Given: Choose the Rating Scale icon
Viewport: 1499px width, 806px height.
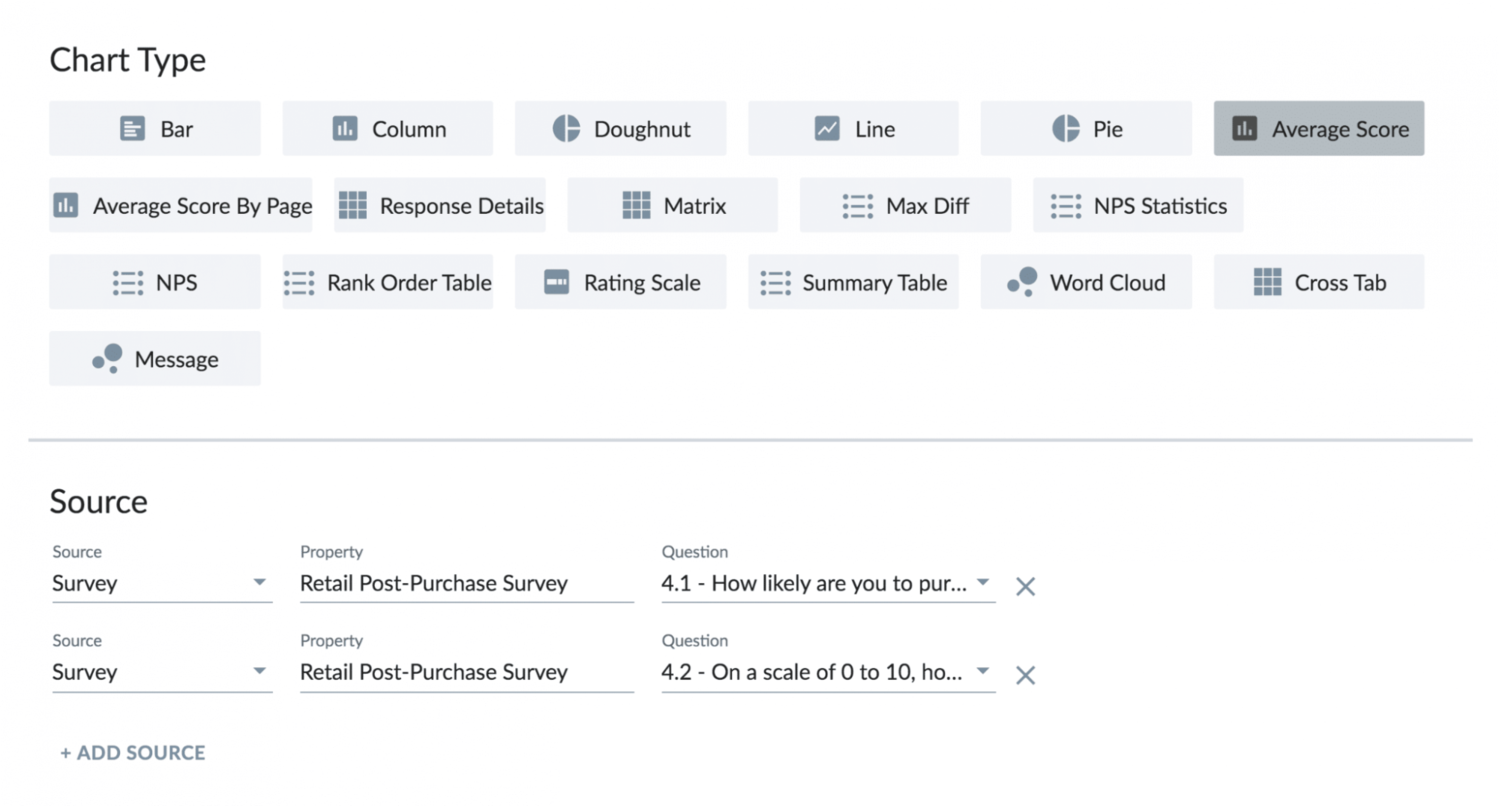Looking at the screenshot, I should 556,283.
